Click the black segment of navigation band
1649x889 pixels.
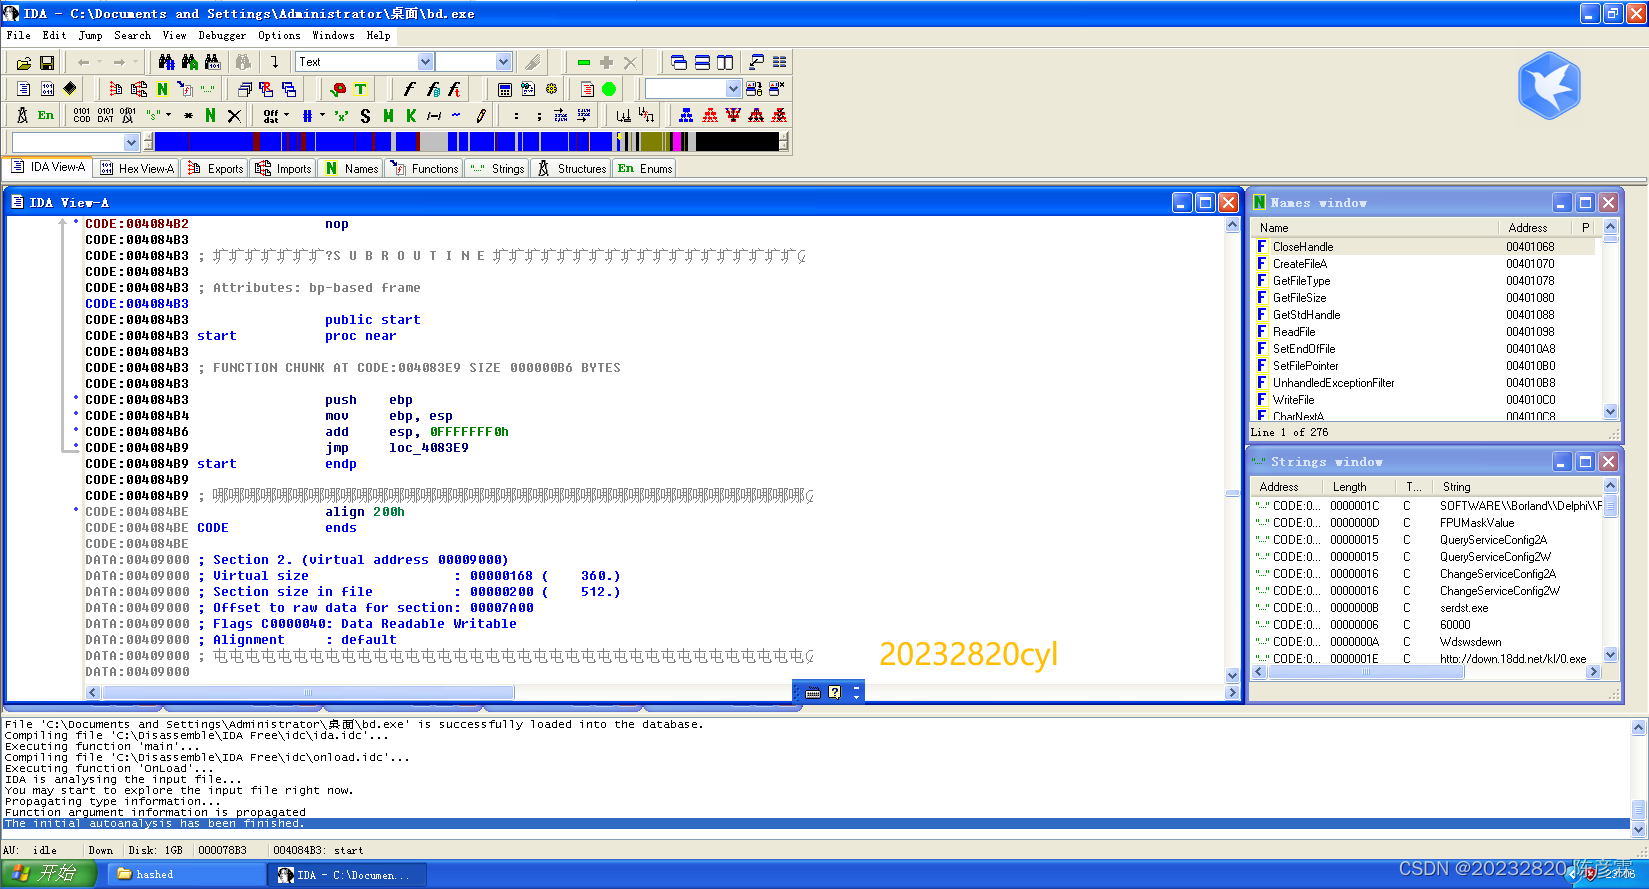736,142
